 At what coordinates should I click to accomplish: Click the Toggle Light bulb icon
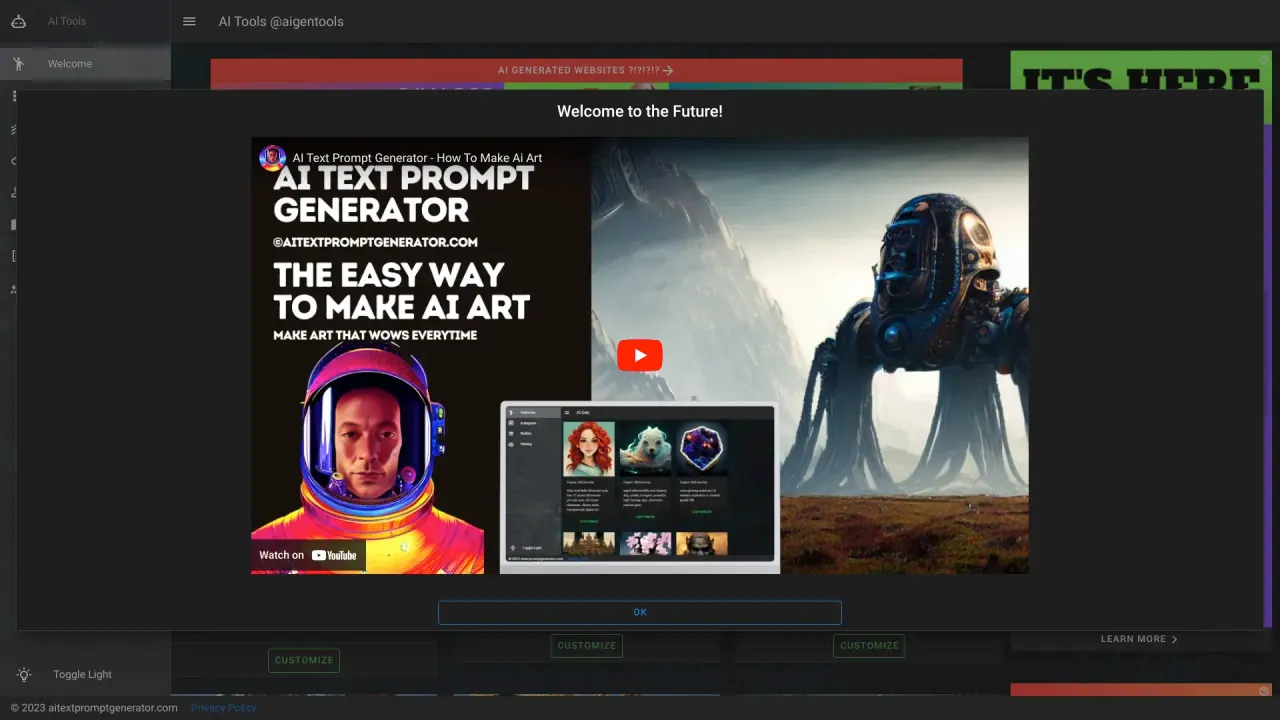[x=24, y=675]
